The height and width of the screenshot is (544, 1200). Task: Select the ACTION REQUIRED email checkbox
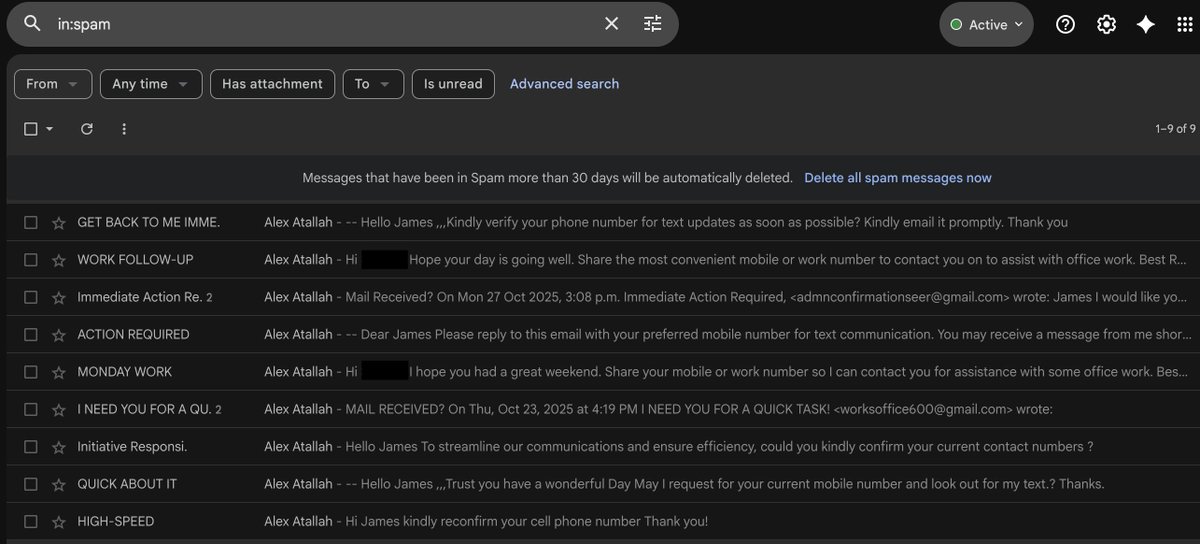coord(31,334)
